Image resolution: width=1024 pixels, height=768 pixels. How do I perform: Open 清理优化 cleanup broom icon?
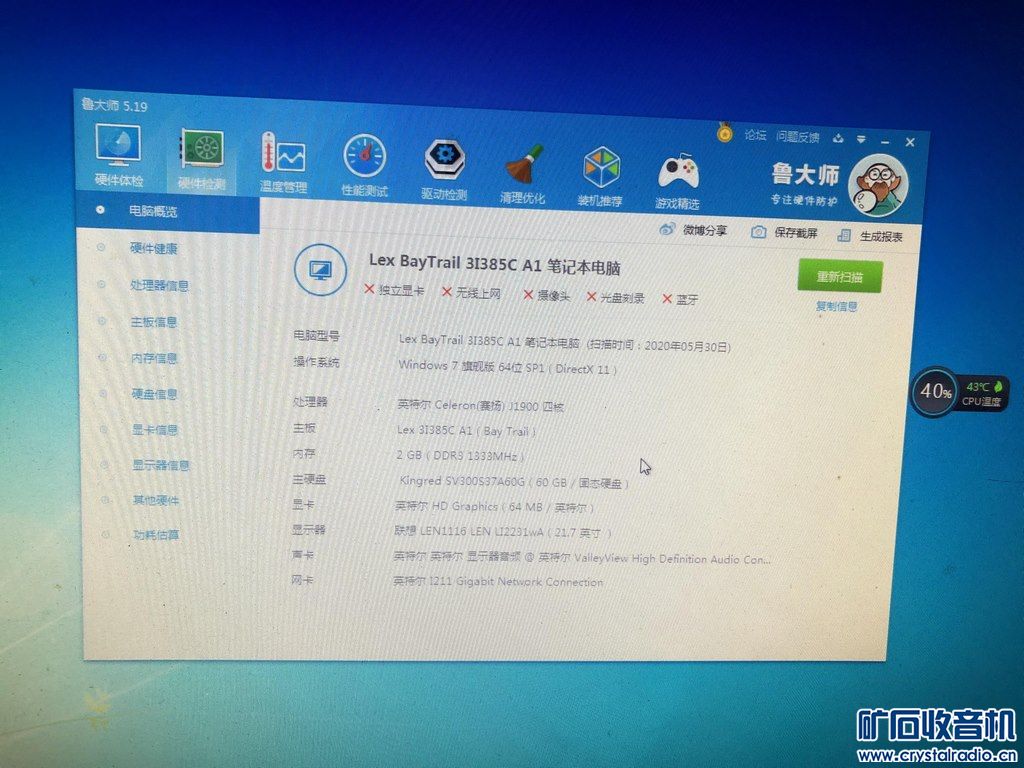(x=522, y=174)
